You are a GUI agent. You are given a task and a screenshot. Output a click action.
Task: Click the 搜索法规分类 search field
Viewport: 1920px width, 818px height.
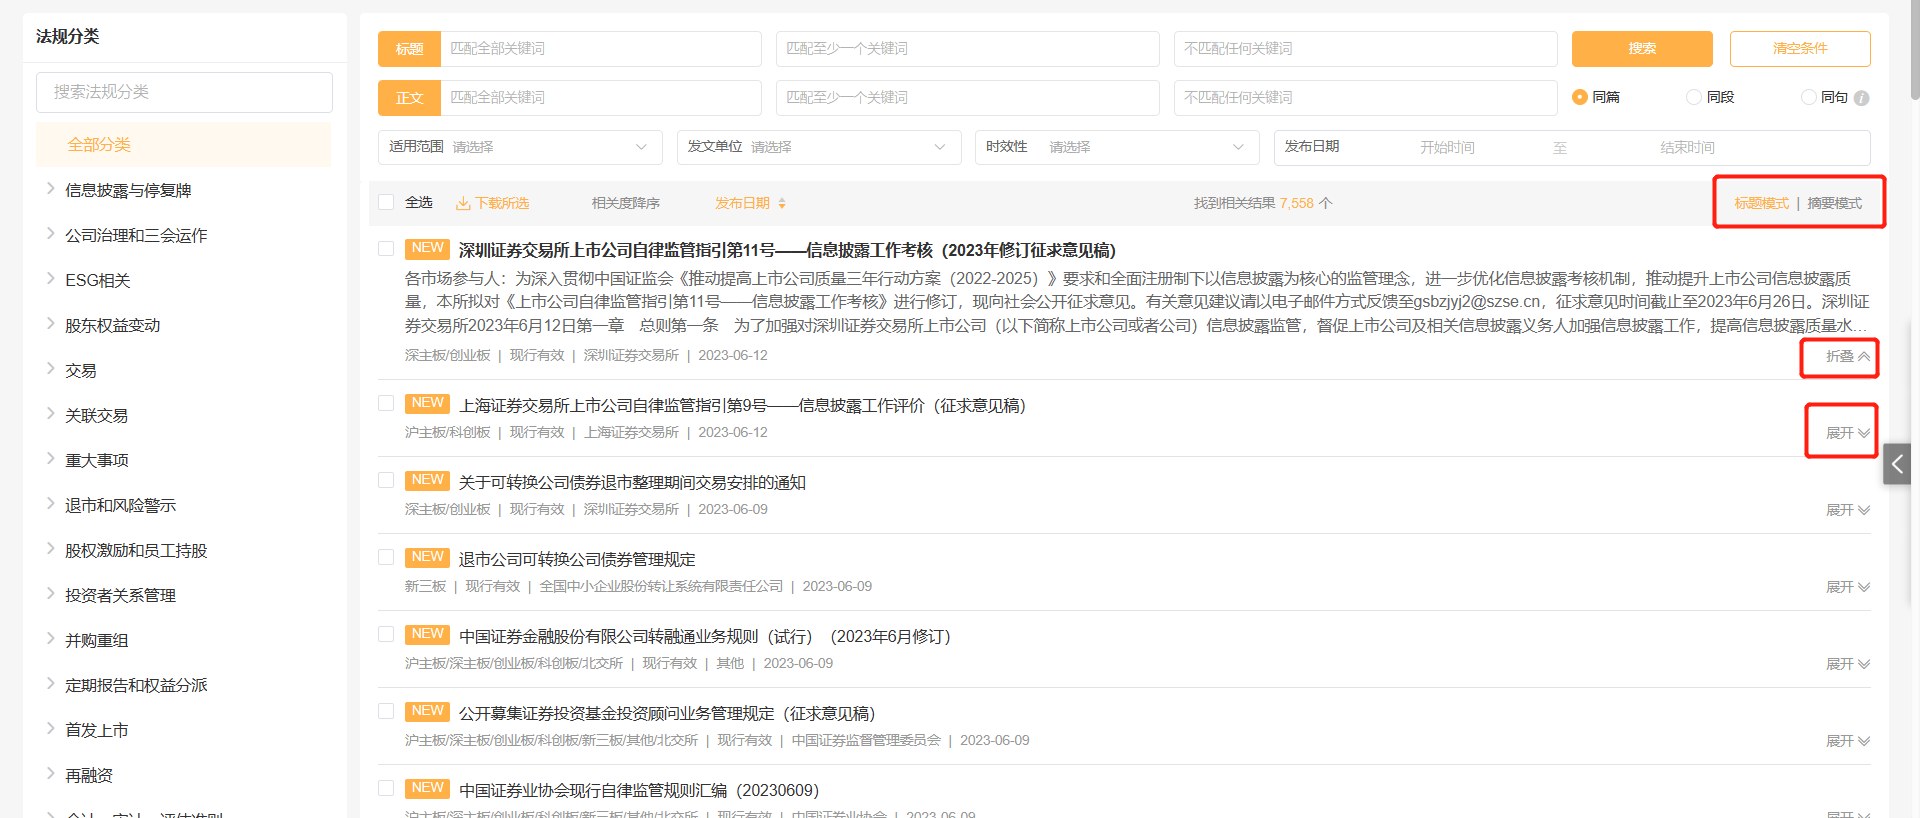184,92
